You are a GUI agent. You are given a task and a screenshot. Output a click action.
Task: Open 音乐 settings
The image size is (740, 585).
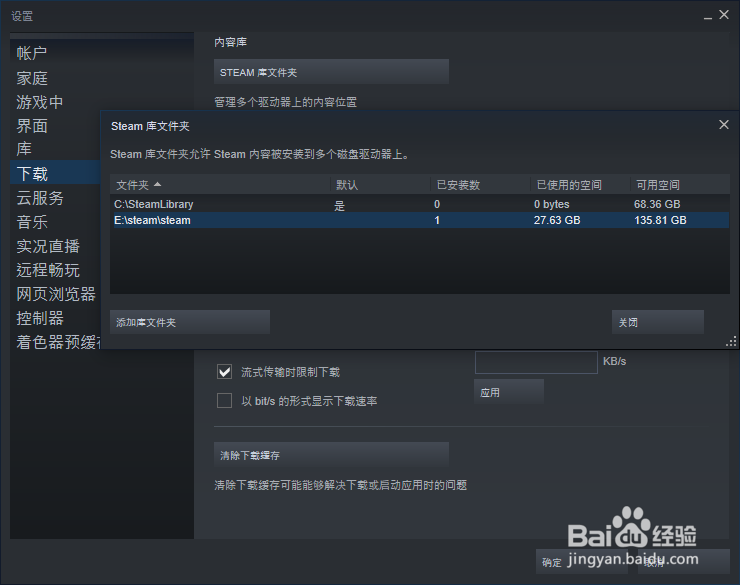click(x=32, y=222)
